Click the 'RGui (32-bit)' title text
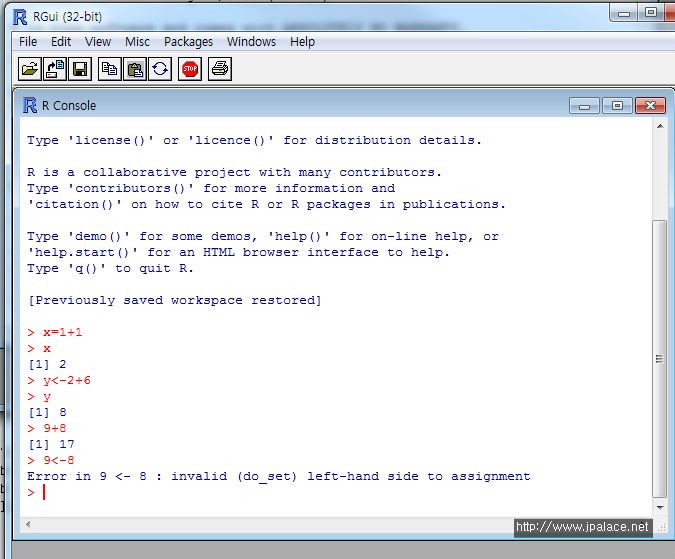Screen dimensions: 675x559 (x=68, y=17)
